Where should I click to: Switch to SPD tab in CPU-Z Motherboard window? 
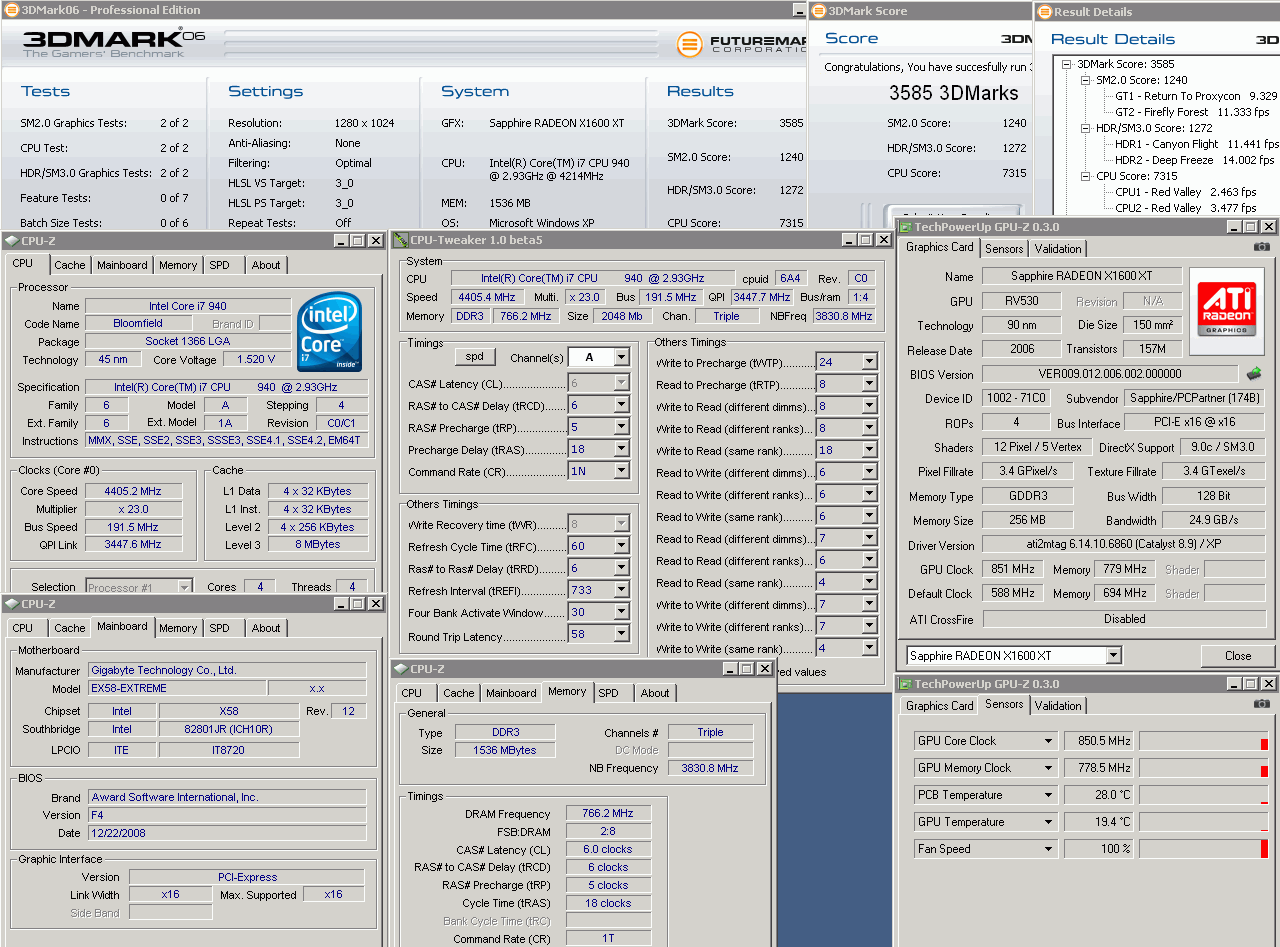click(219, 628)
